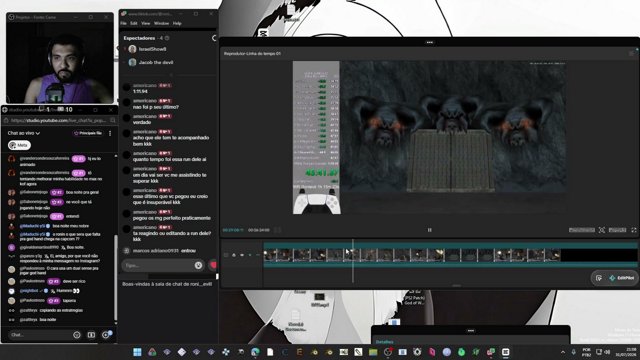Screen dimensions: 640x360
Task: Open the Edit menu in the chat app window
Action: 134,24
